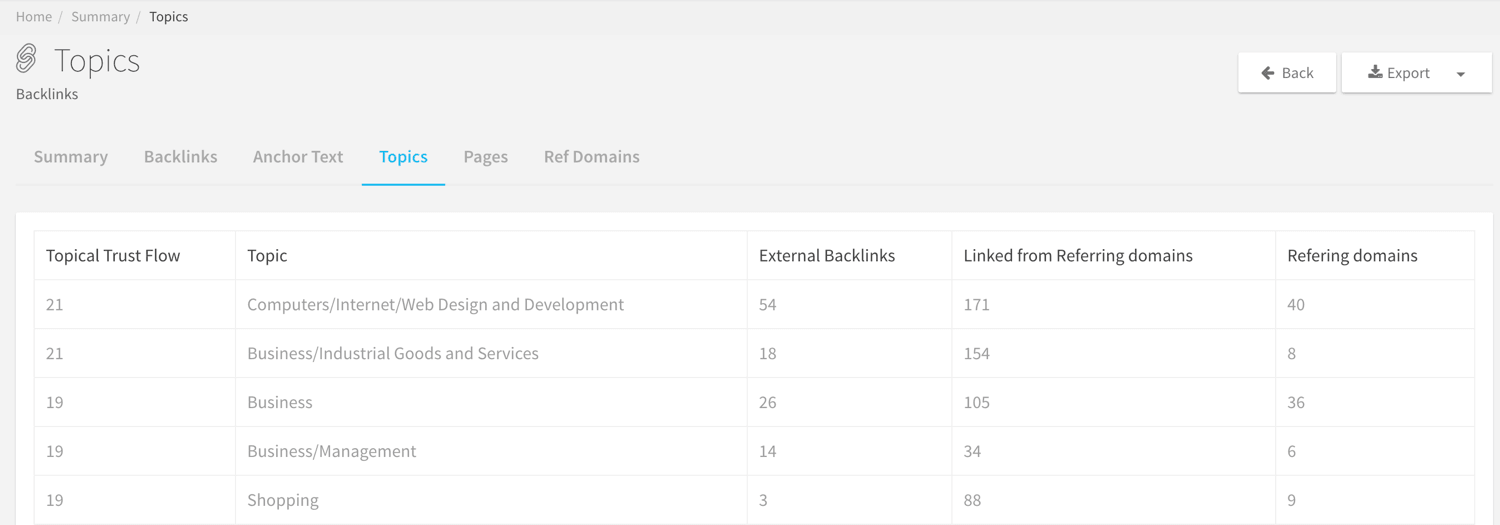The height and width of the screenshot is (525, 1500).
Task: Click the chain-link Topics icon
Action: point(27,59)
